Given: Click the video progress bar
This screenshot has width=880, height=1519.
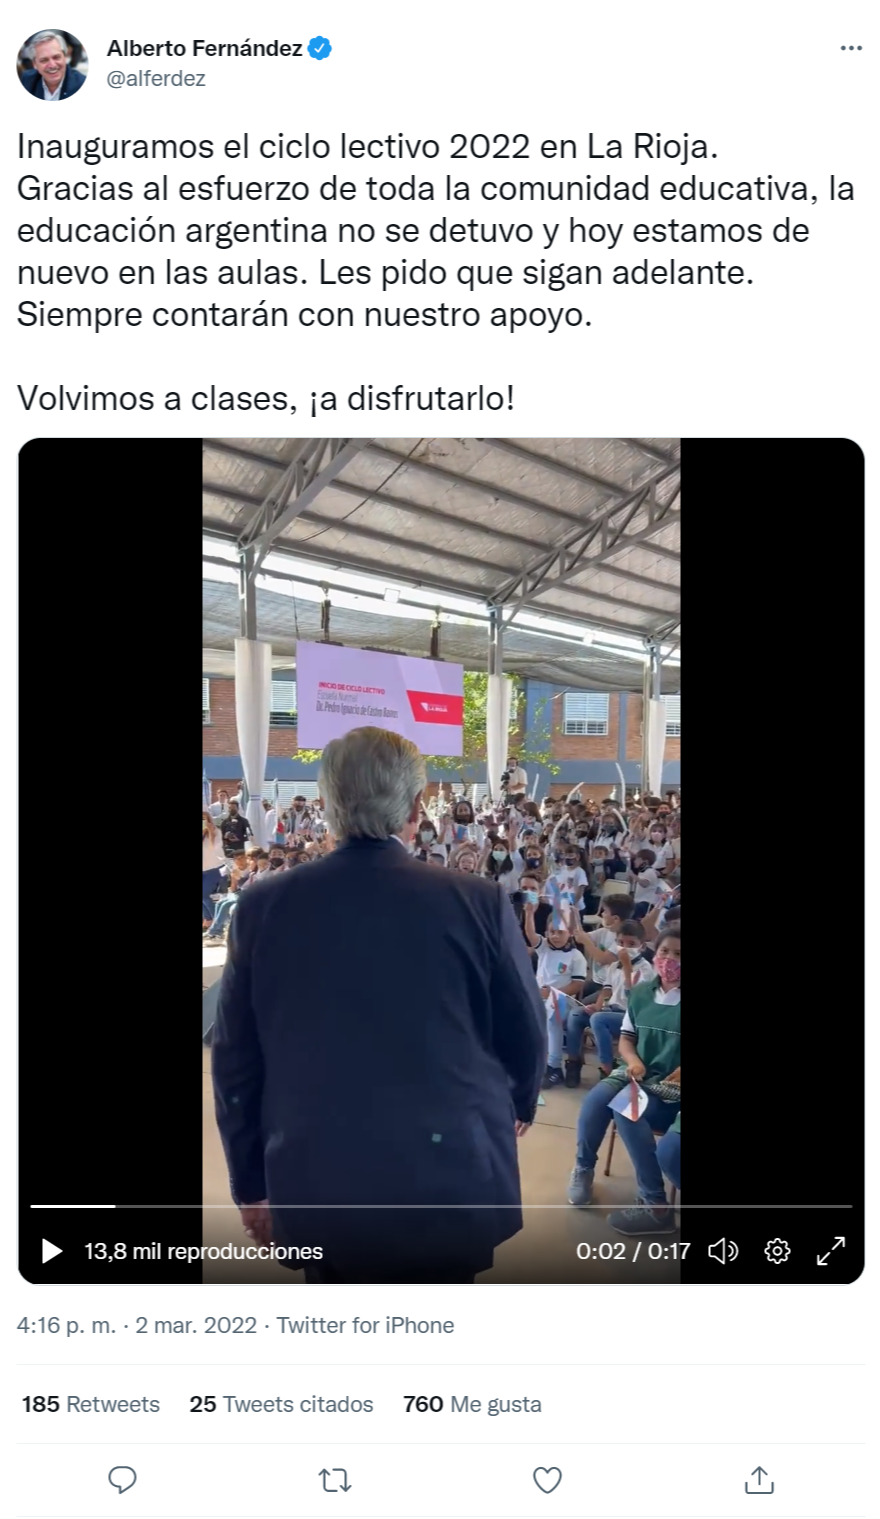Looking at the screenshot, I should tap(441, 1207).
